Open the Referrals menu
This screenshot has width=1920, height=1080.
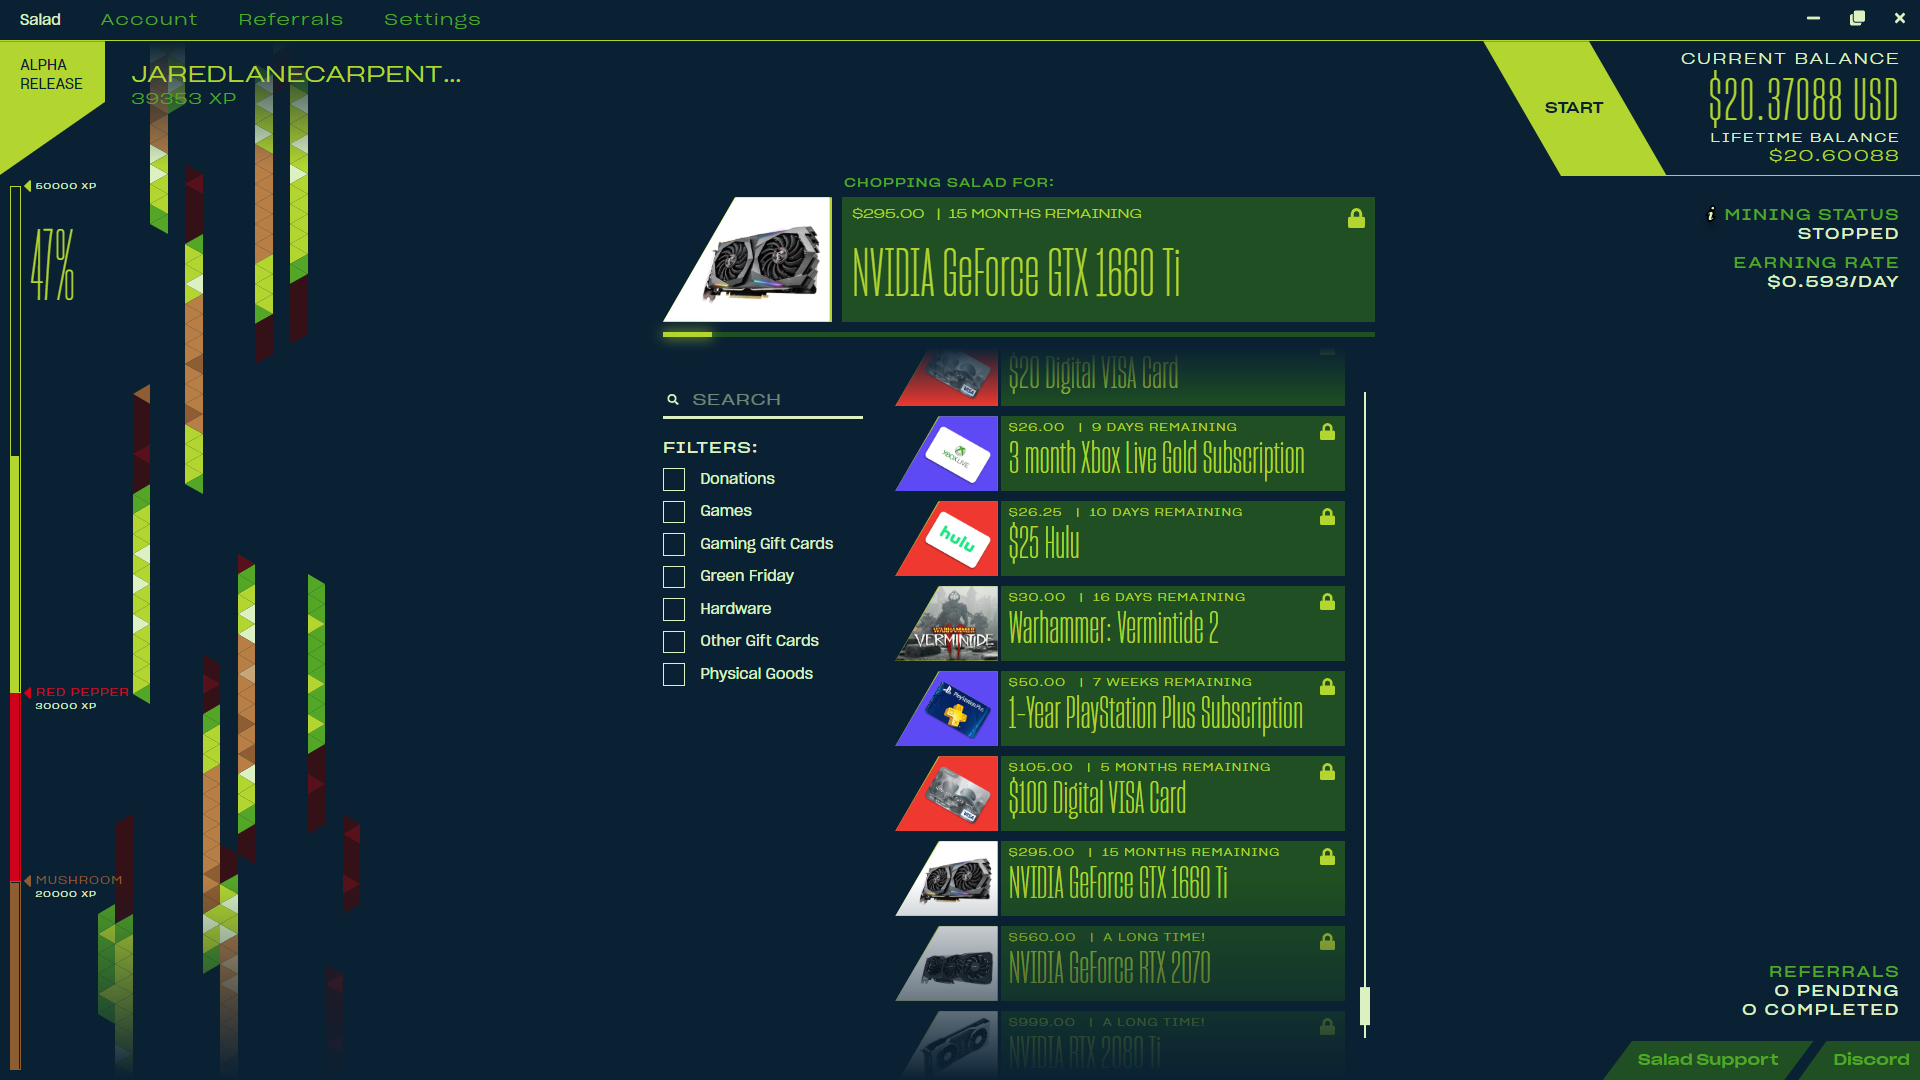point(291,20)
